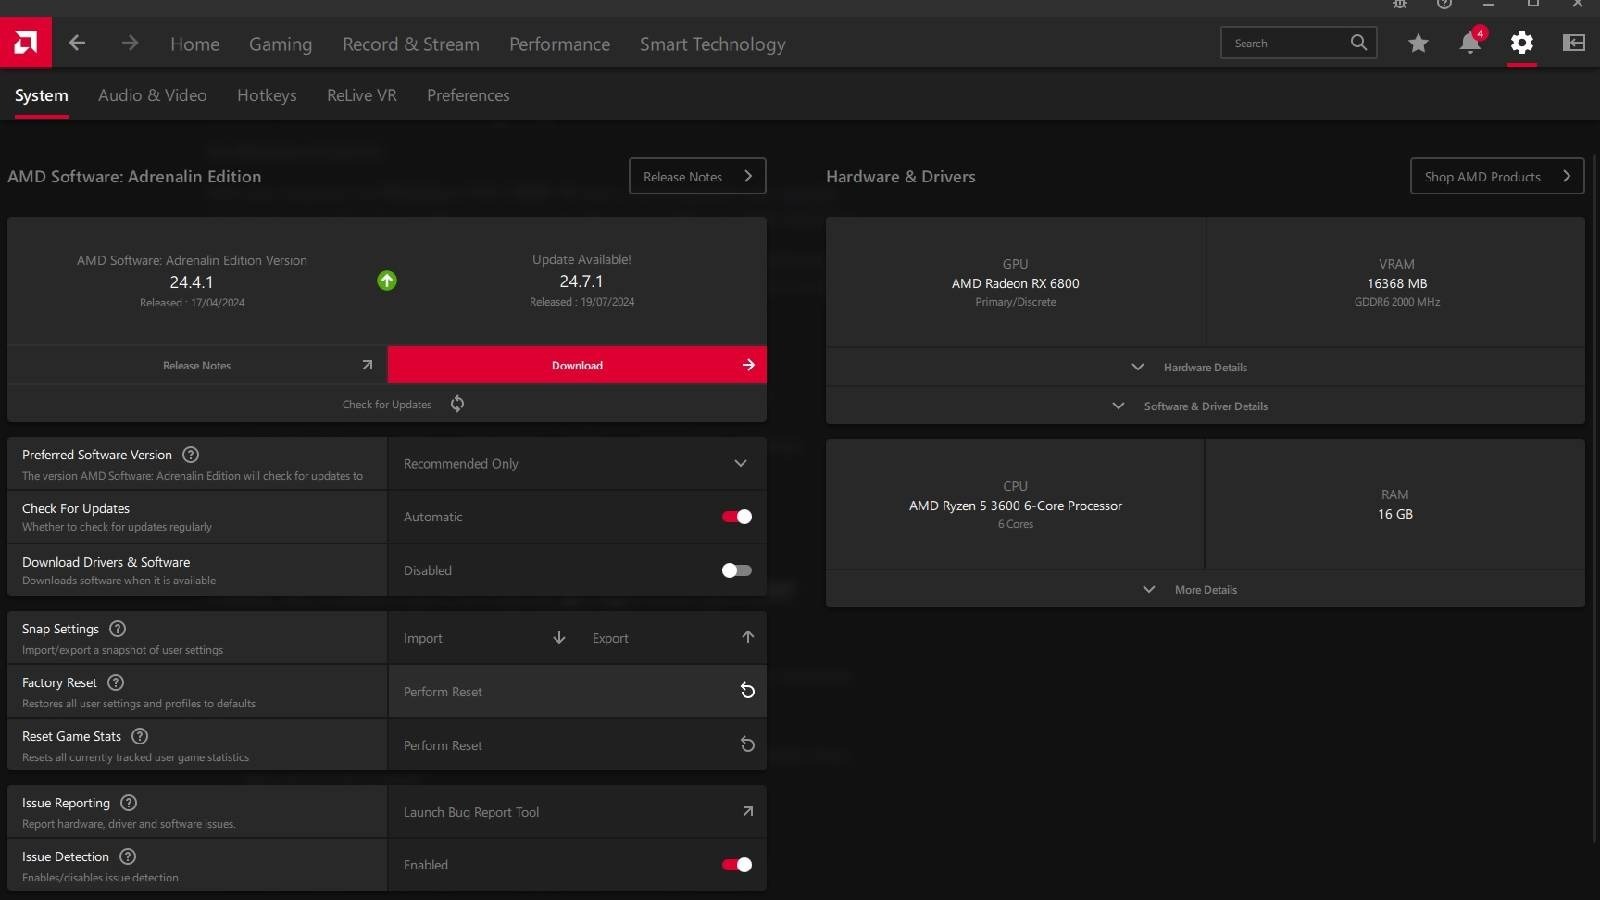Switch to the ReLive VR tab
The height and width of the screenshot is (900, 1600).
coord(362,96)
